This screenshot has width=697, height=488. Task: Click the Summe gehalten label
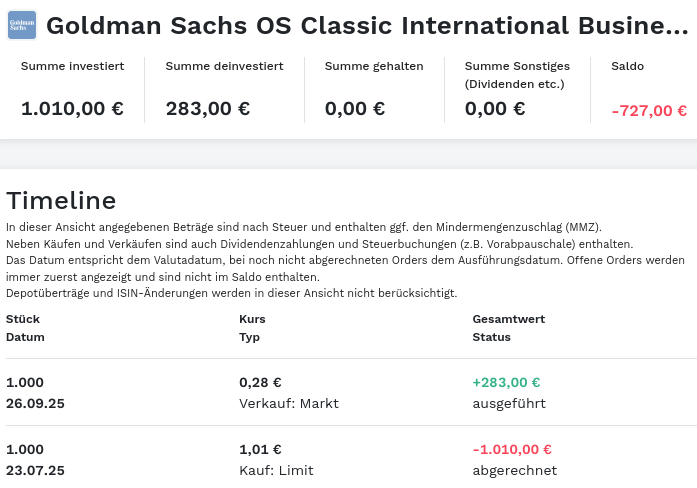374,66
